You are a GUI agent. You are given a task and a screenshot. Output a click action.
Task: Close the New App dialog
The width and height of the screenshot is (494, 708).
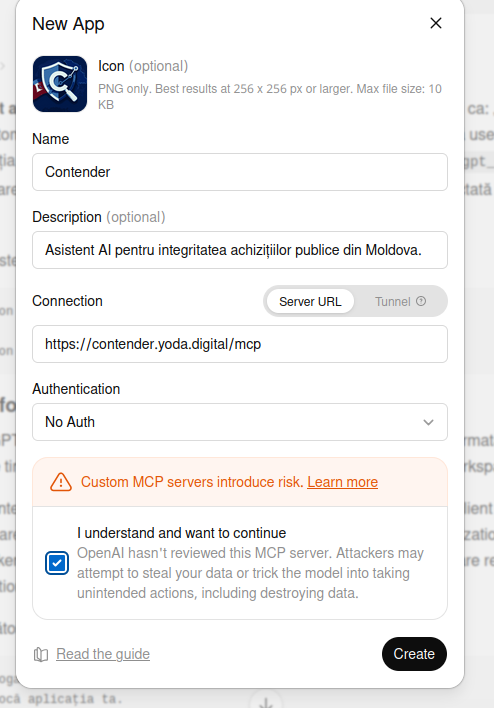[436, 23]
